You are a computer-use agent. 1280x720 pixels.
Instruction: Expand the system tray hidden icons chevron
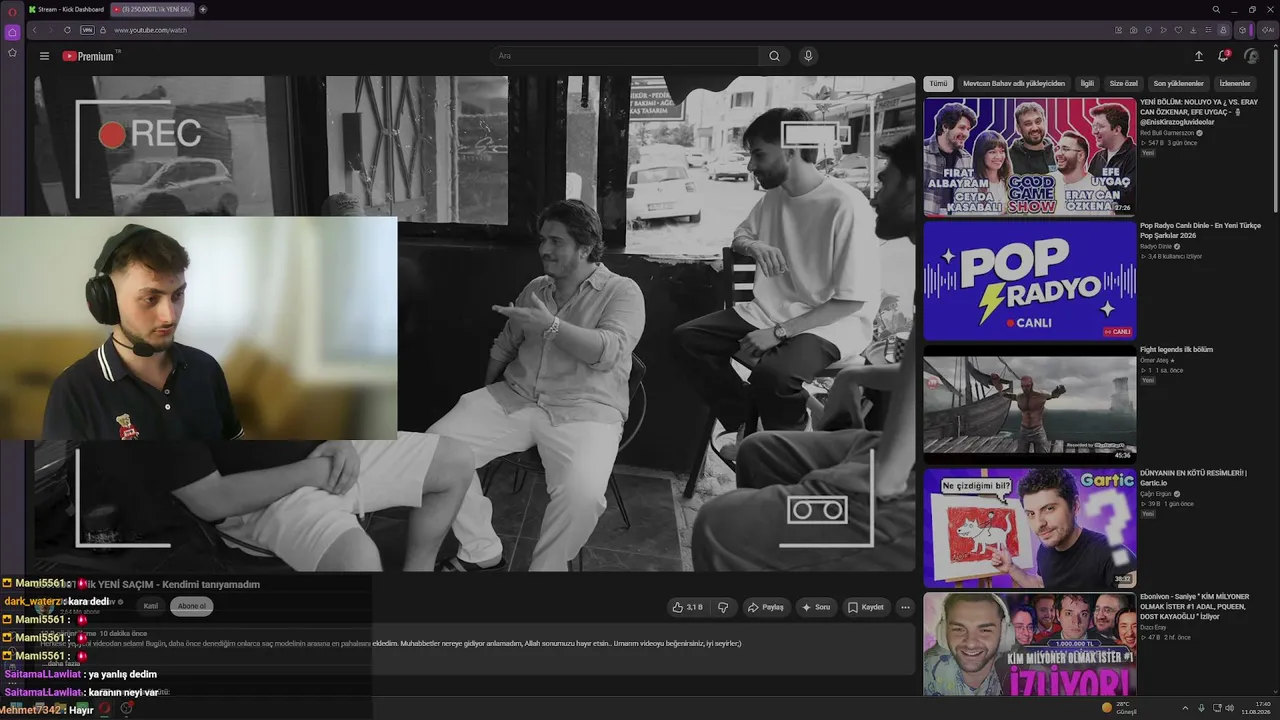coord(1185,708)
